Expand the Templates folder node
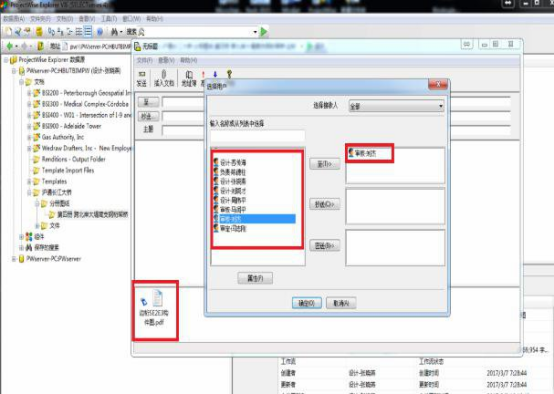Image resolution: width=554 pixels, height=394 pixels. pos(29,182)
